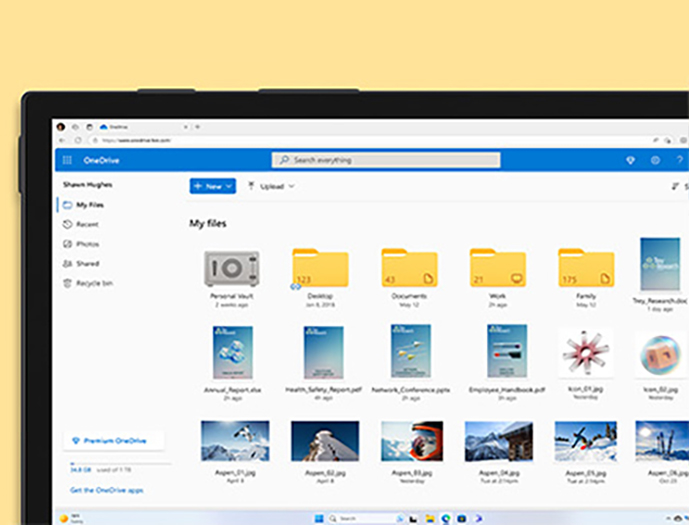Open the settings gear in OneDrive header

[x=655, y=160]
